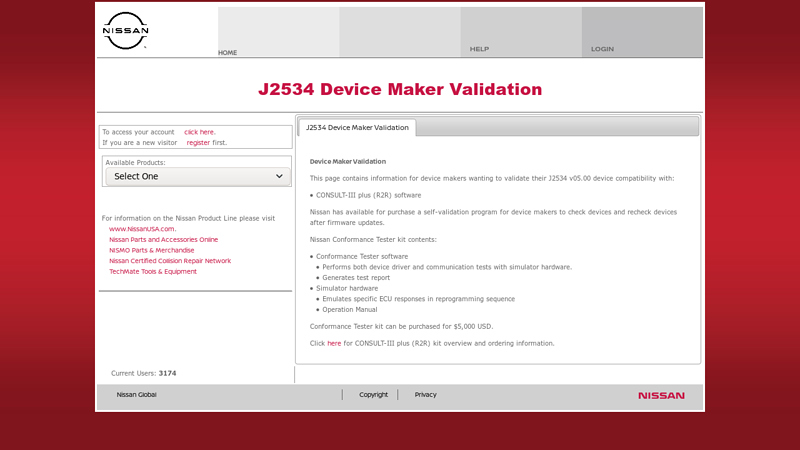Click 'Operation Manual' bullet text
Screen dimensions: 800x450
349,309
